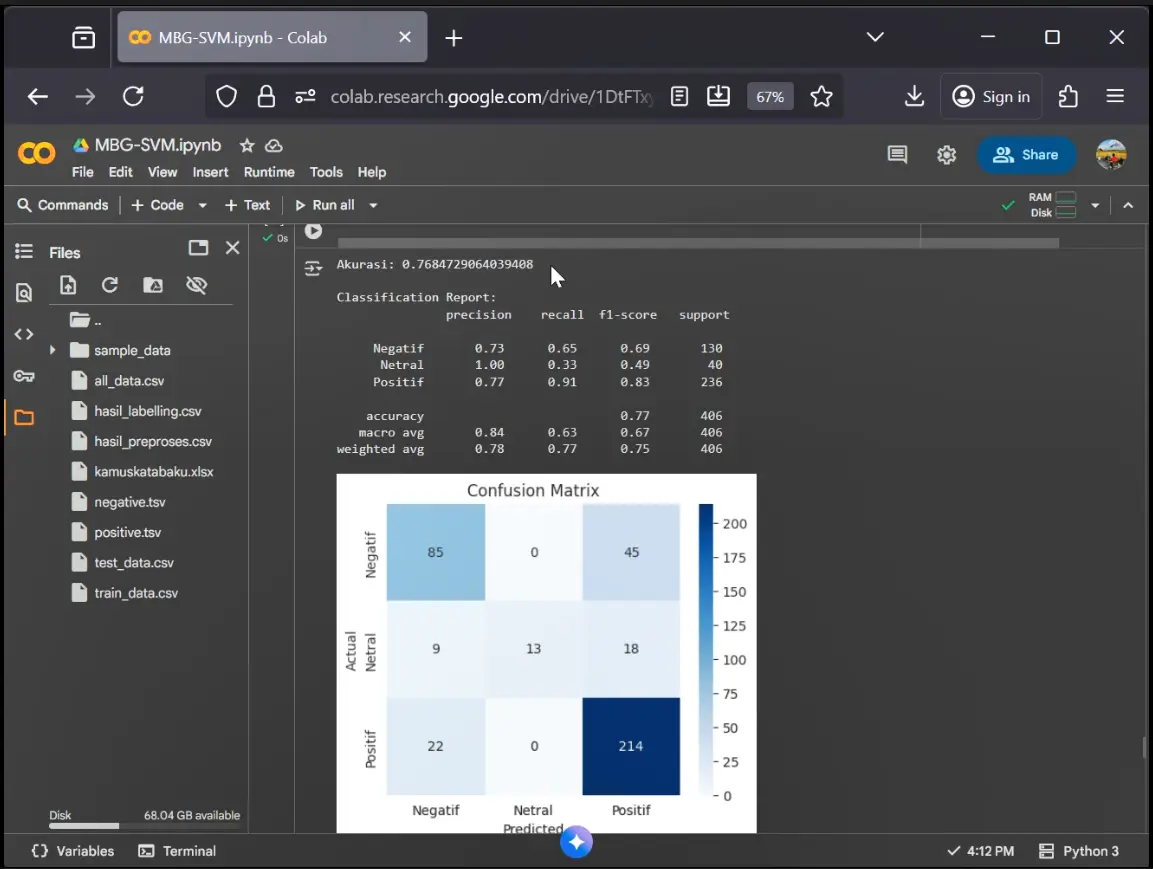Open the code snippets panel
The image size is (1153, 869).
24,333
